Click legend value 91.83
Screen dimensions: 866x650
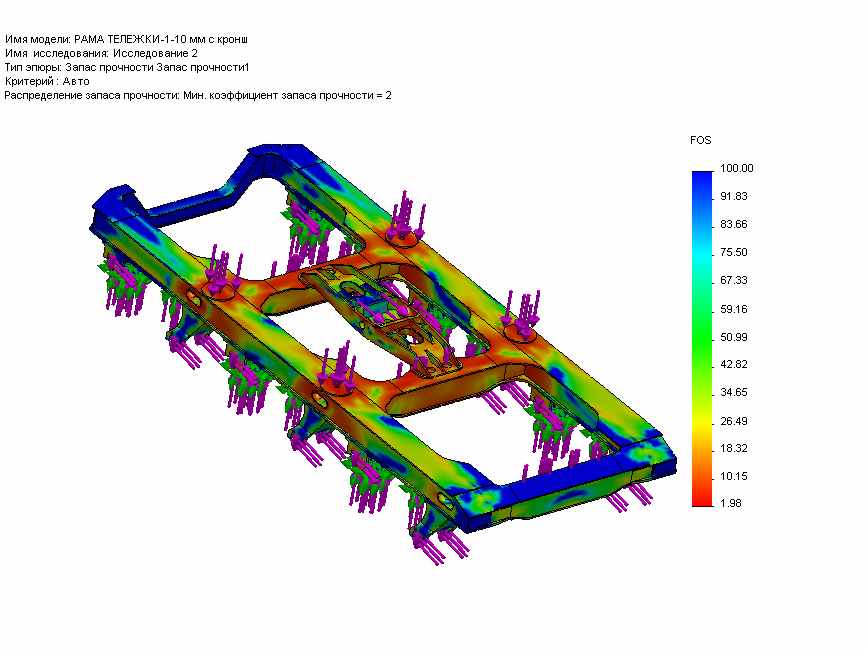coord(734,197)
